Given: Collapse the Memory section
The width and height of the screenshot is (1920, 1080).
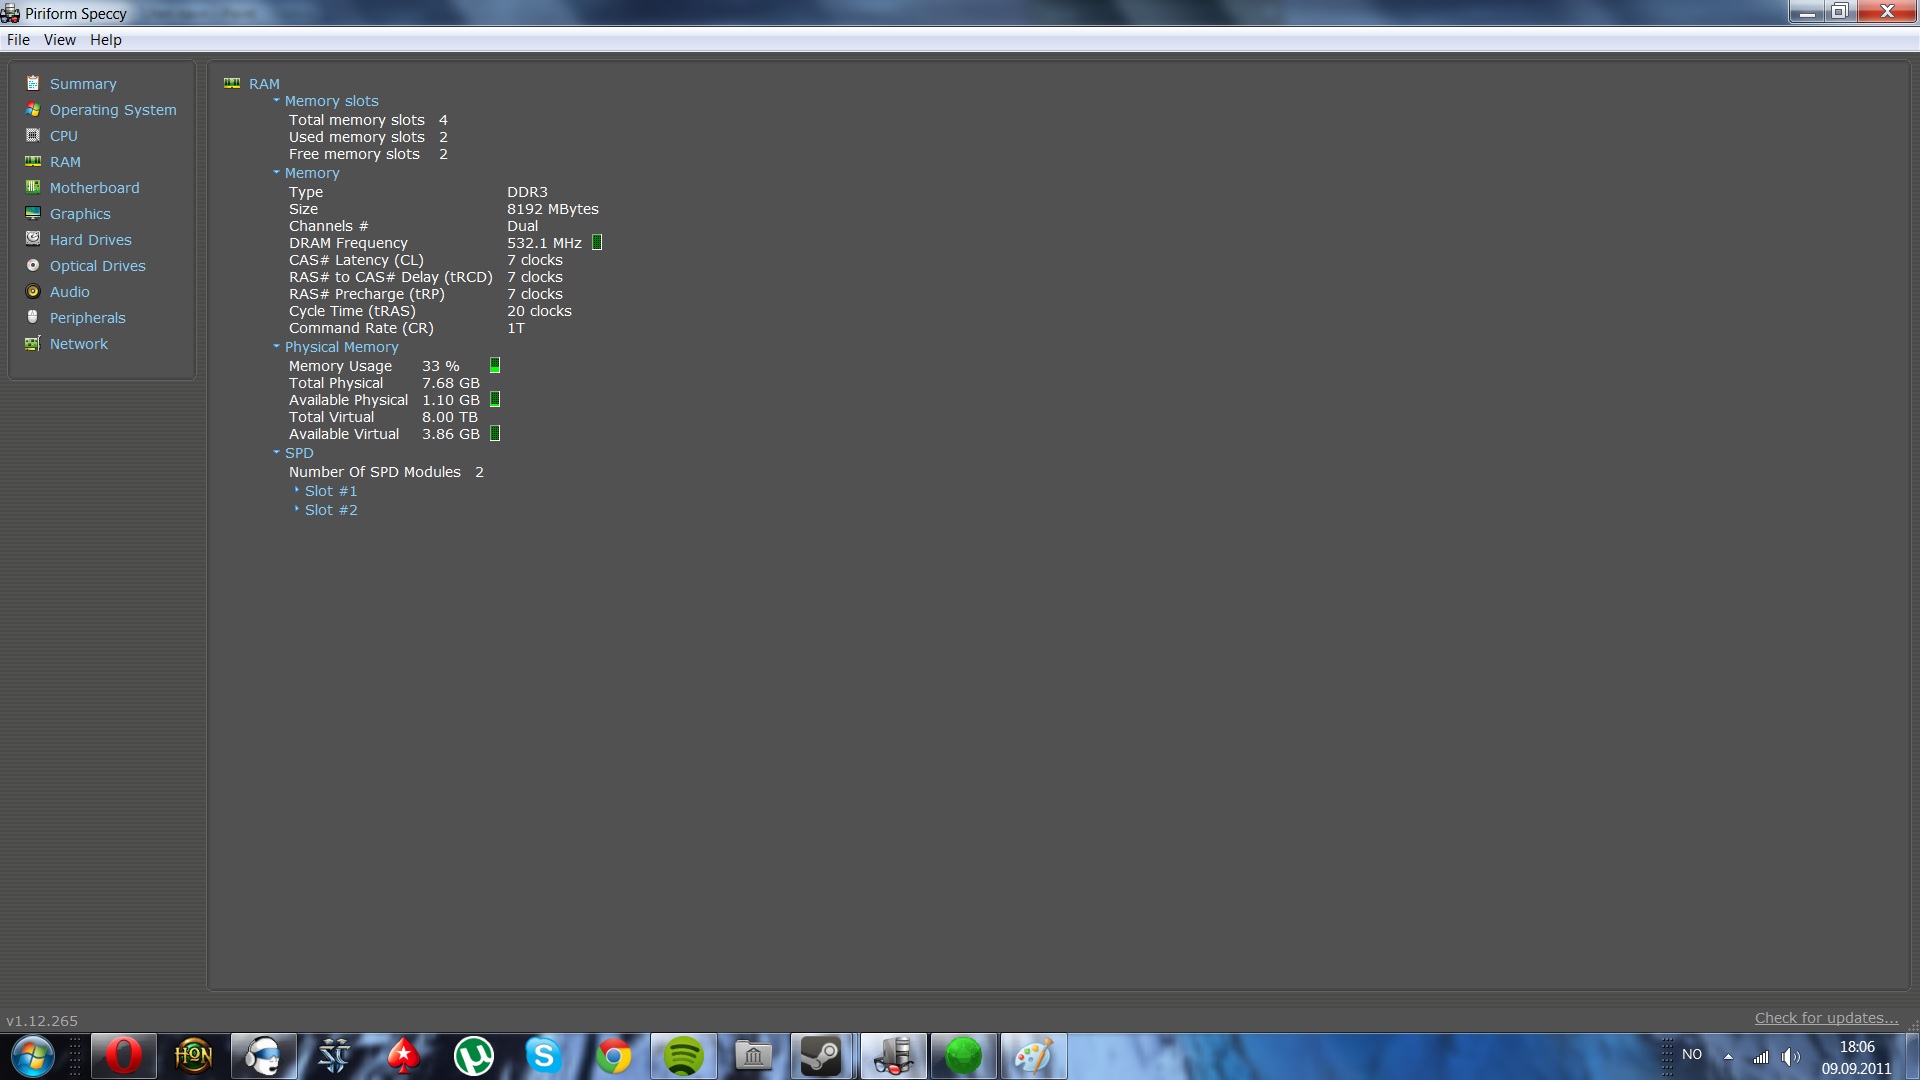Looking at the screenshot, I should pyautogui.click(x=276, y=172).
